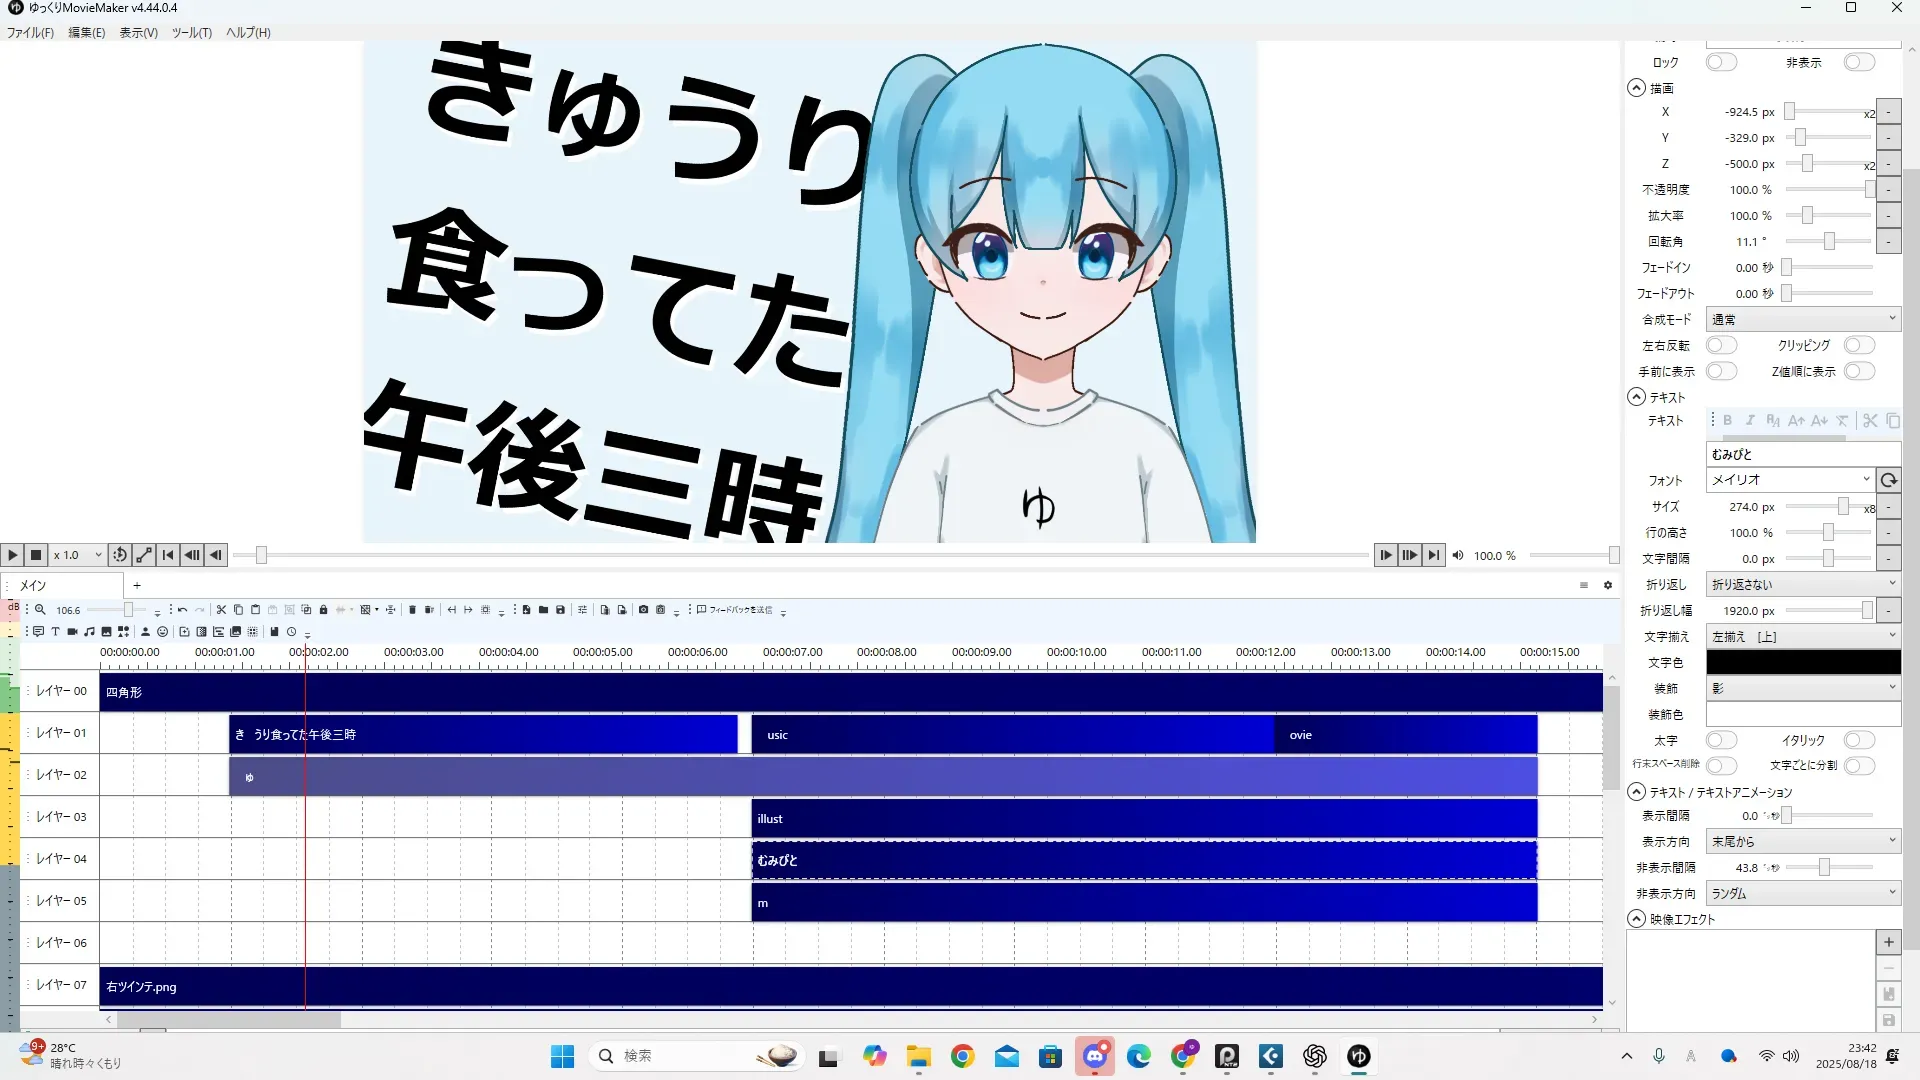
Task: Open the フォント メイリオ dropdown
Action: point(1788,480)
